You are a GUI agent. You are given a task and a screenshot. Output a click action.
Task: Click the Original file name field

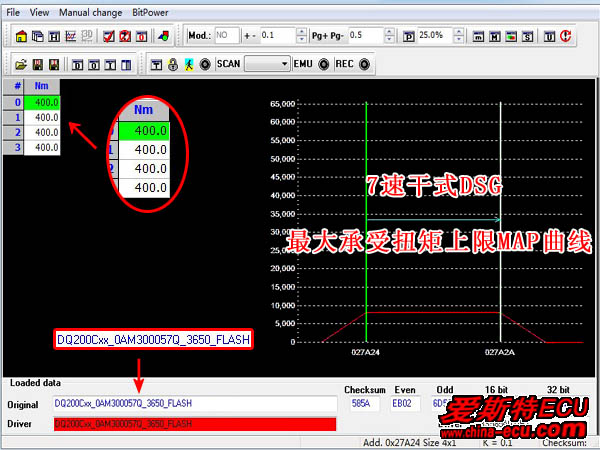click(x=195, y=404)
